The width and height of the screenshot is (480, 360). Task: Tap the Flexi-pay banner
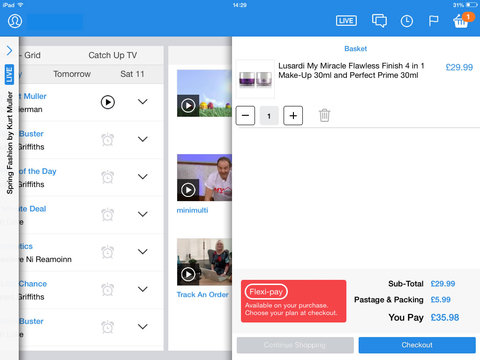tap(293, 301)
